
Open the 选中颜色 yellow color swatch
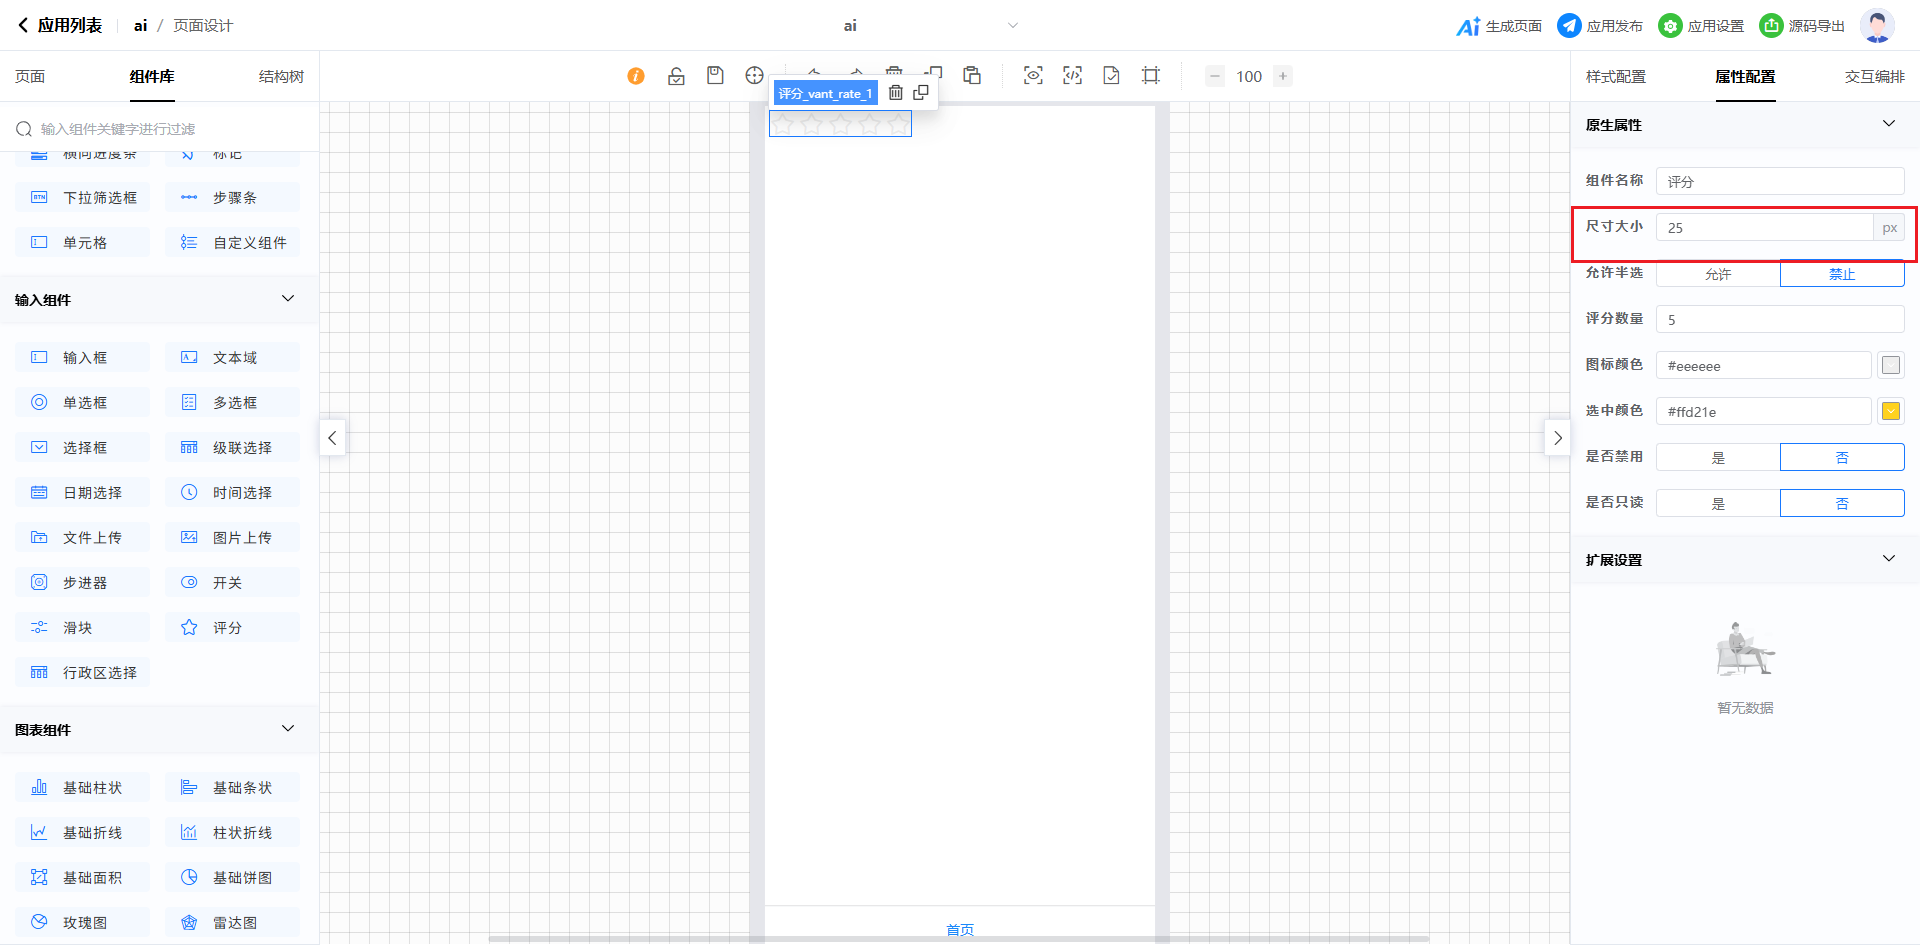coord(1890,411)
